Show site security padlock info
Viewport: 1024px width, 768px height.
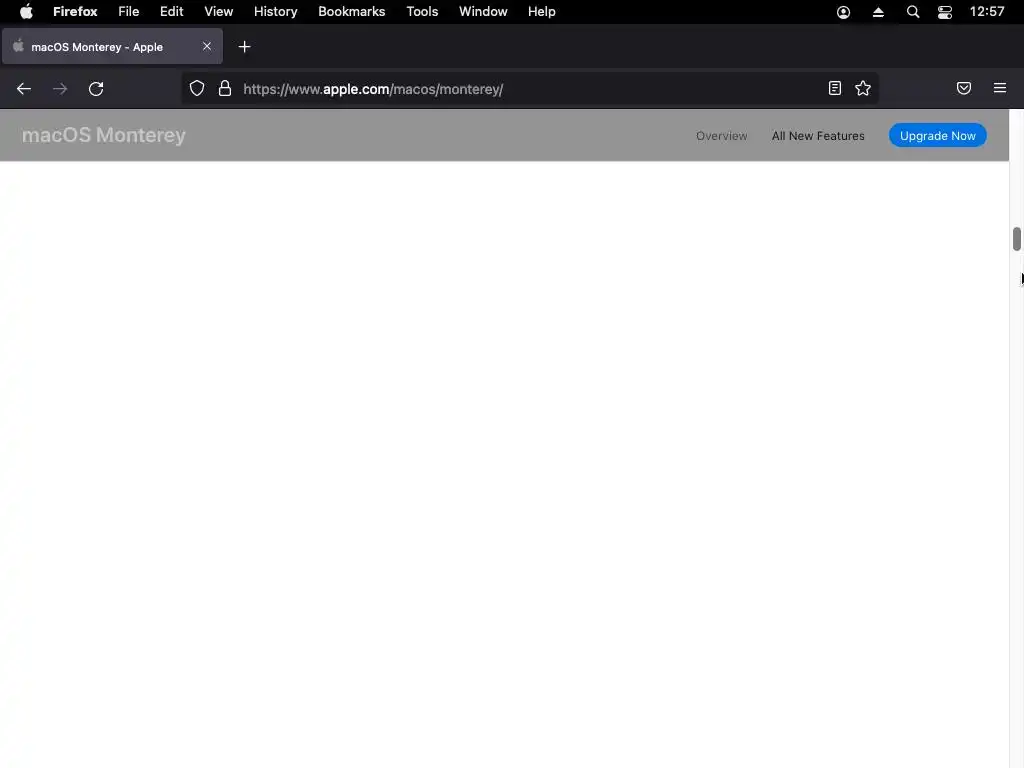[x=225, y=88]
